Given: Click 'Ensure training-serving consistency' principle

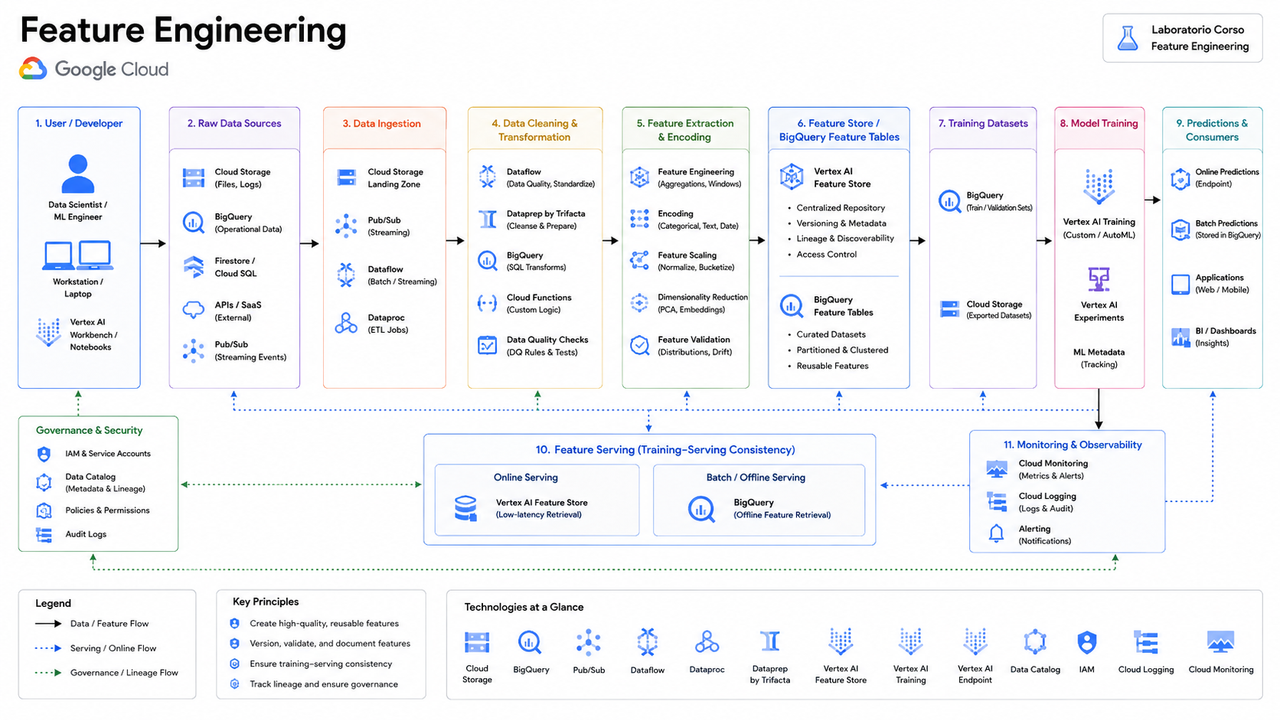Looking at the screenshot, I should click(x=321, y=664).
